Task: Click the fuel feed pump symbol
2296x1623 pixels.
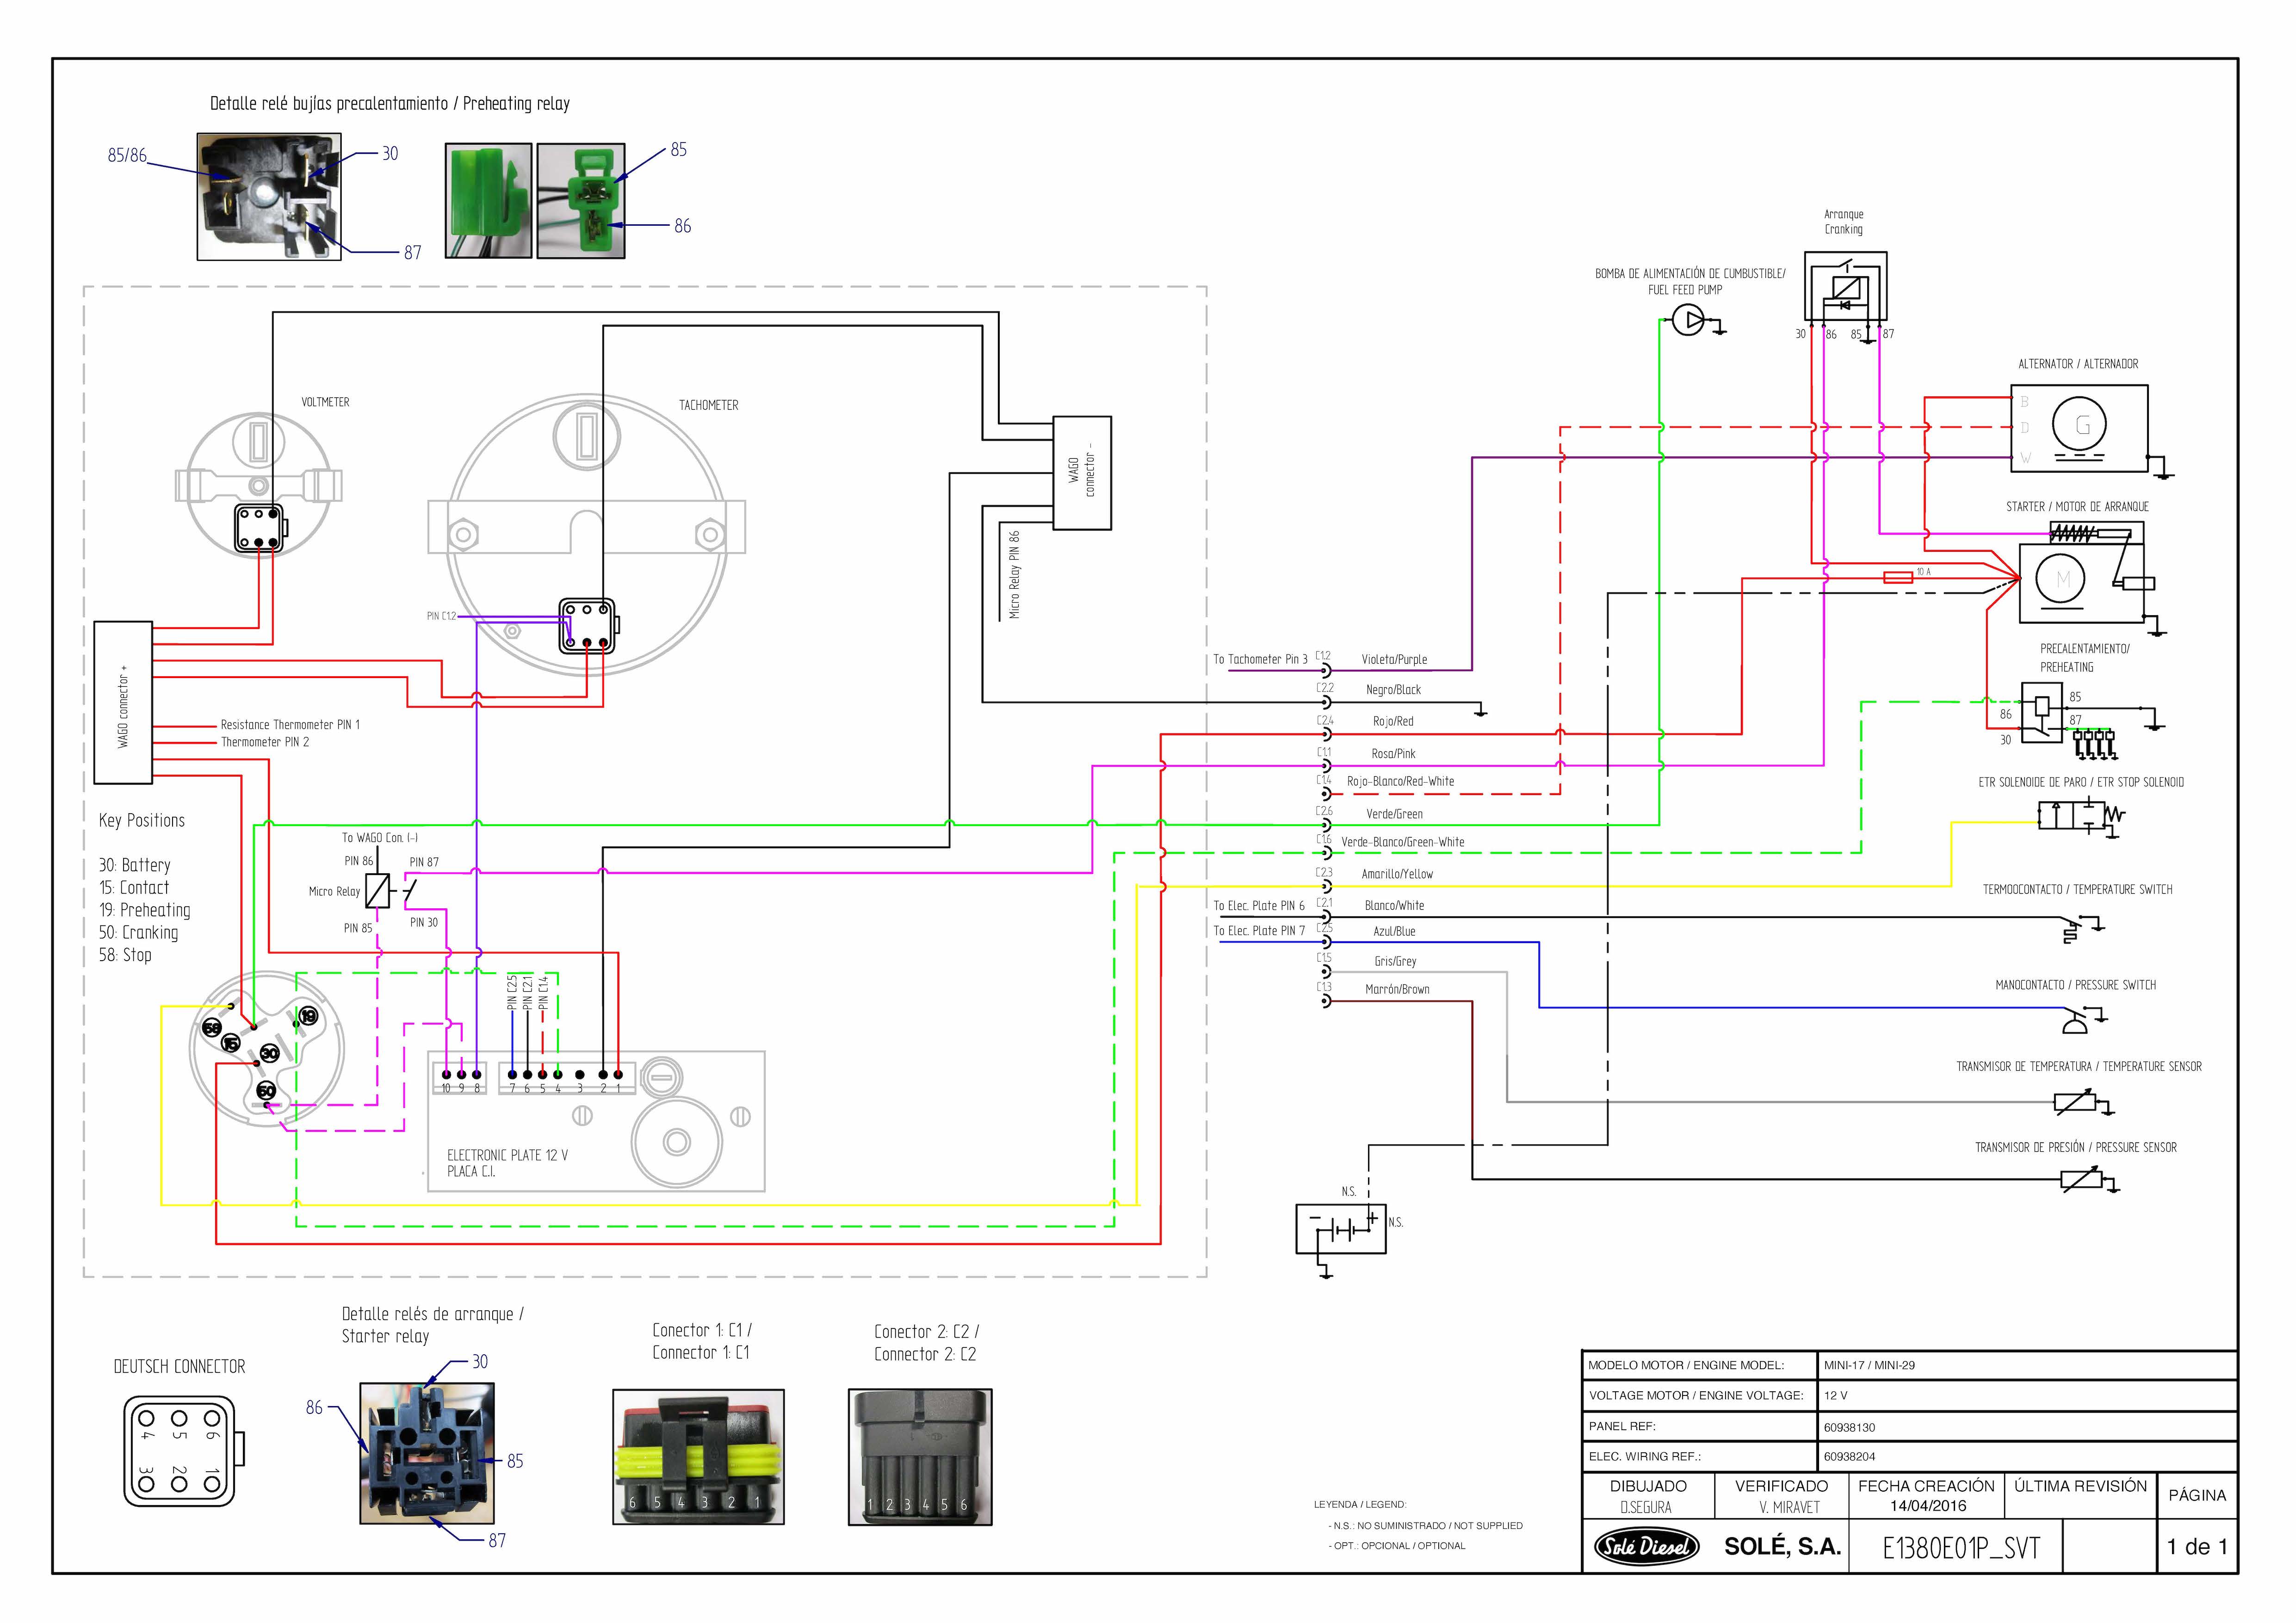Action: (x=1688, y=320)
